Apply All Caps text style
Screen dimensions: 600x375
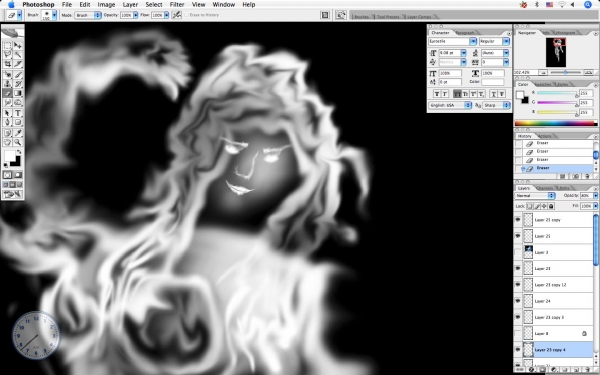[457, 94]
